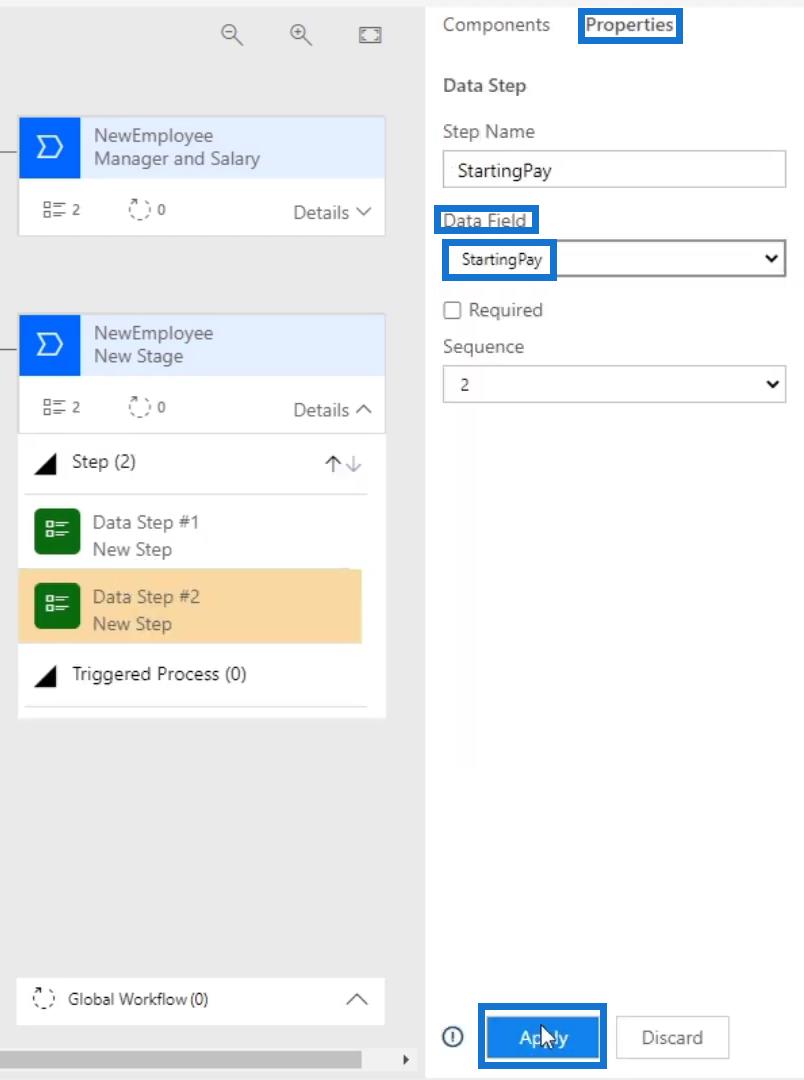Click the NewEmployee Manager and Salary title
The height and width of the screenshot is (1080, 804).
(x=177, y=147)
